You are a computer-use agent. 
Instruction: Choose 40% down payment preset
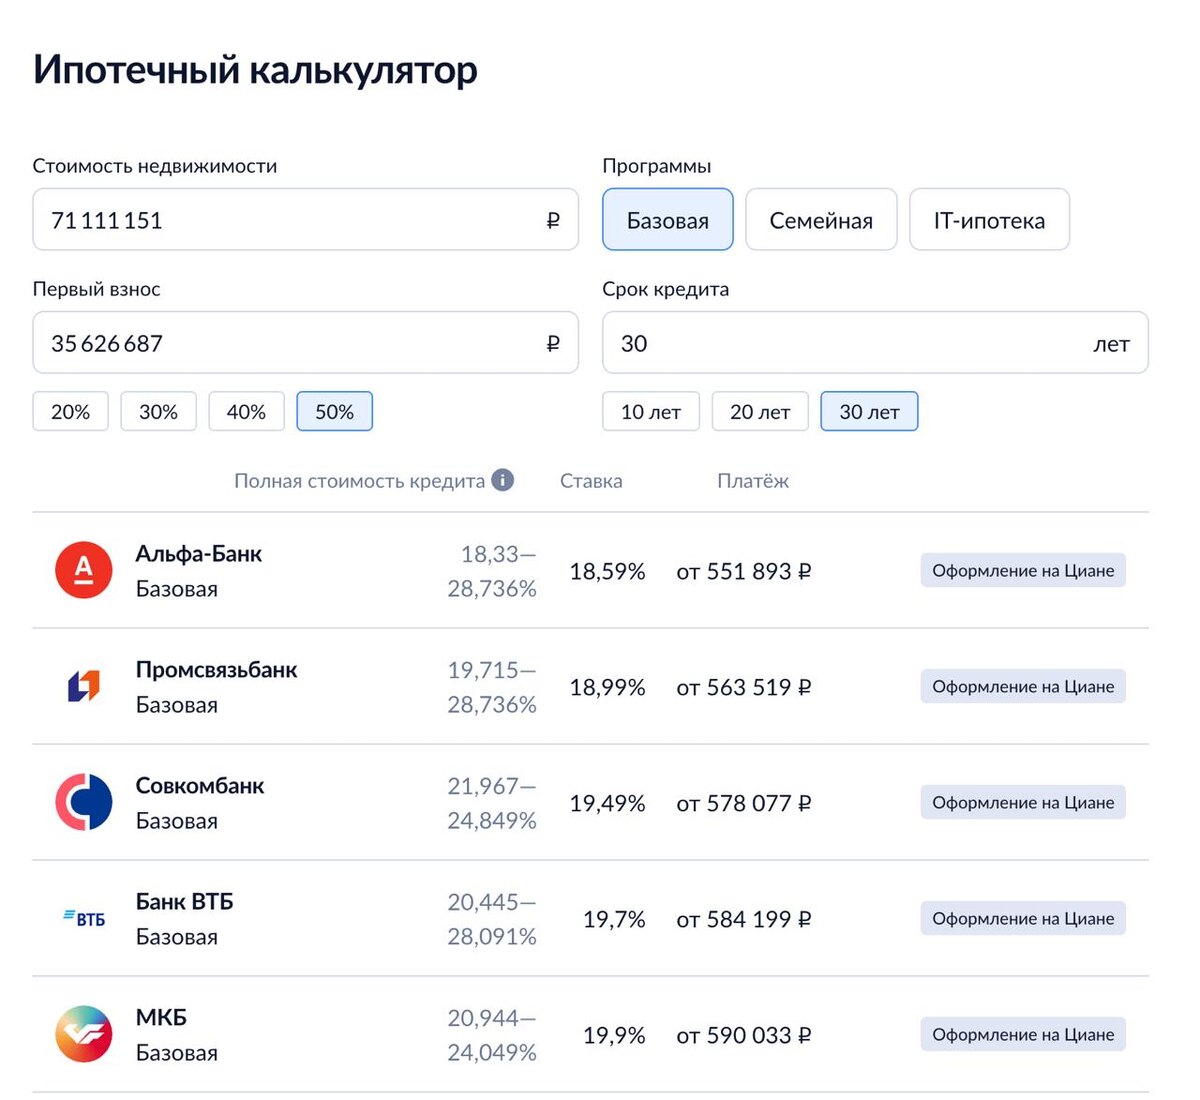[x=246, y=411]
